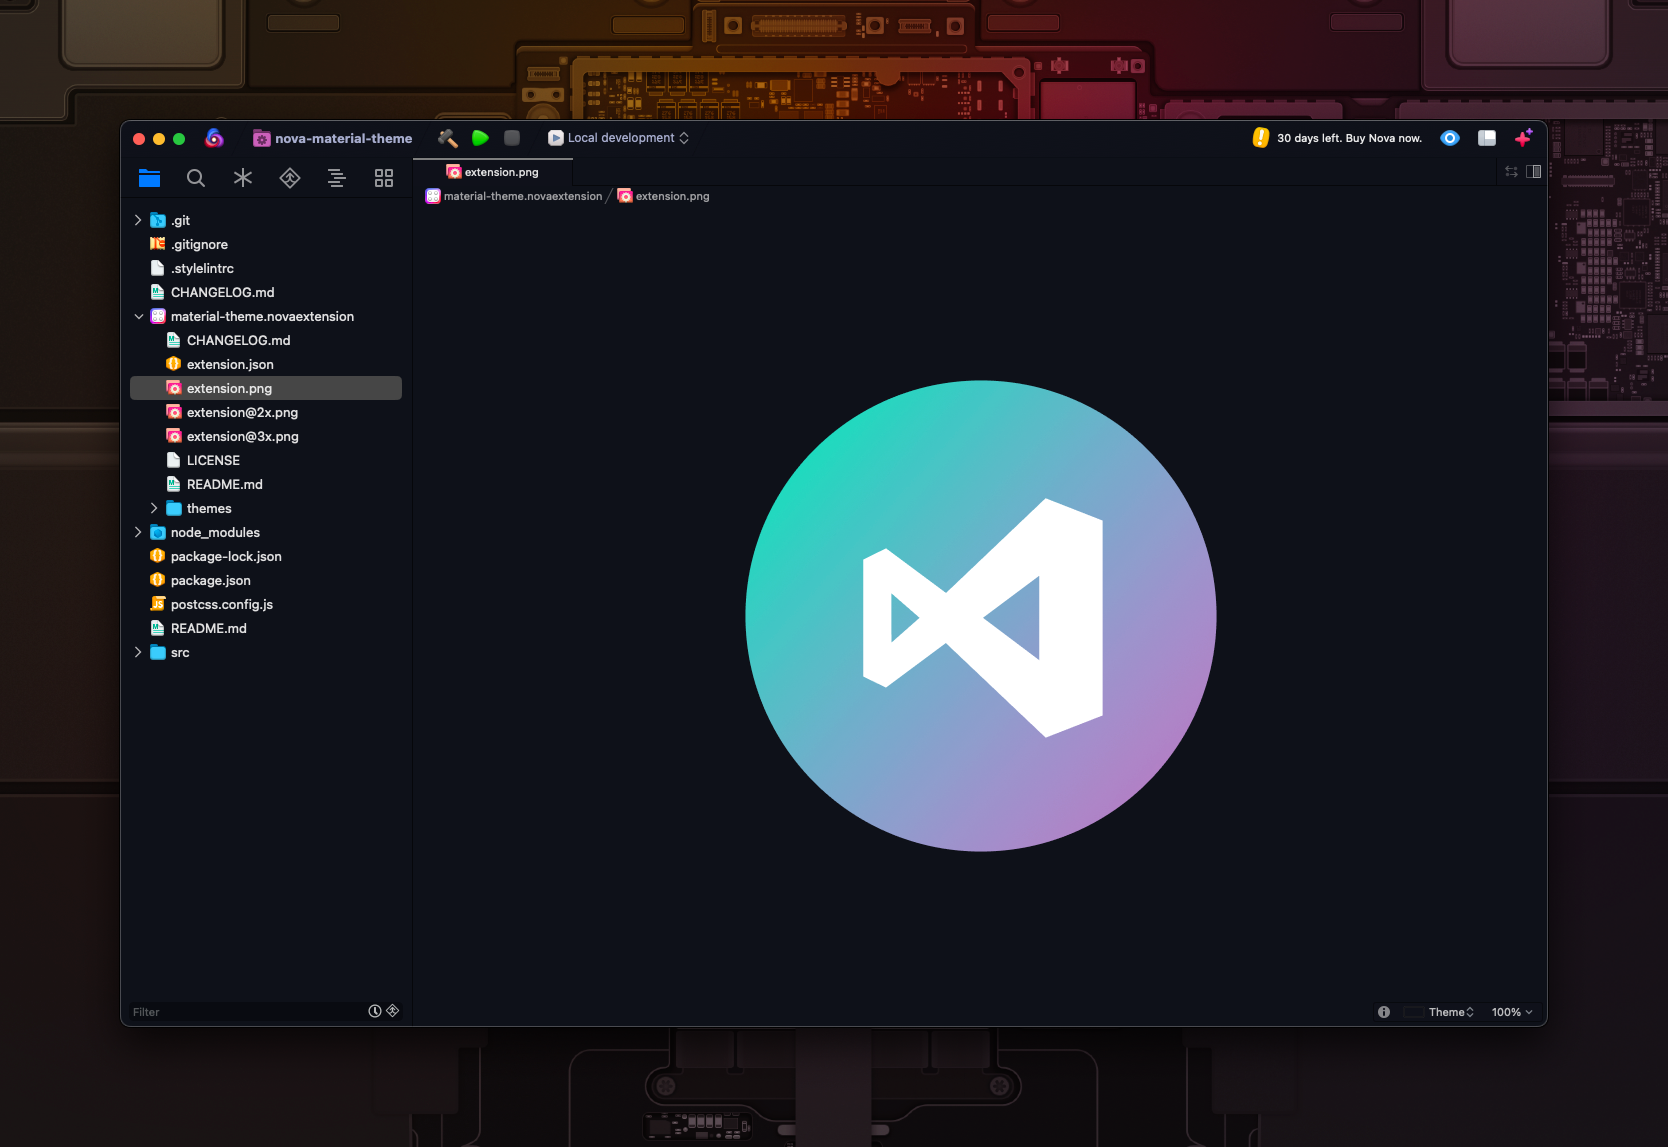Screen dimensions: 1668x1147
Task: Open the Theme background dropdown
Action: pos(1451,1012)
